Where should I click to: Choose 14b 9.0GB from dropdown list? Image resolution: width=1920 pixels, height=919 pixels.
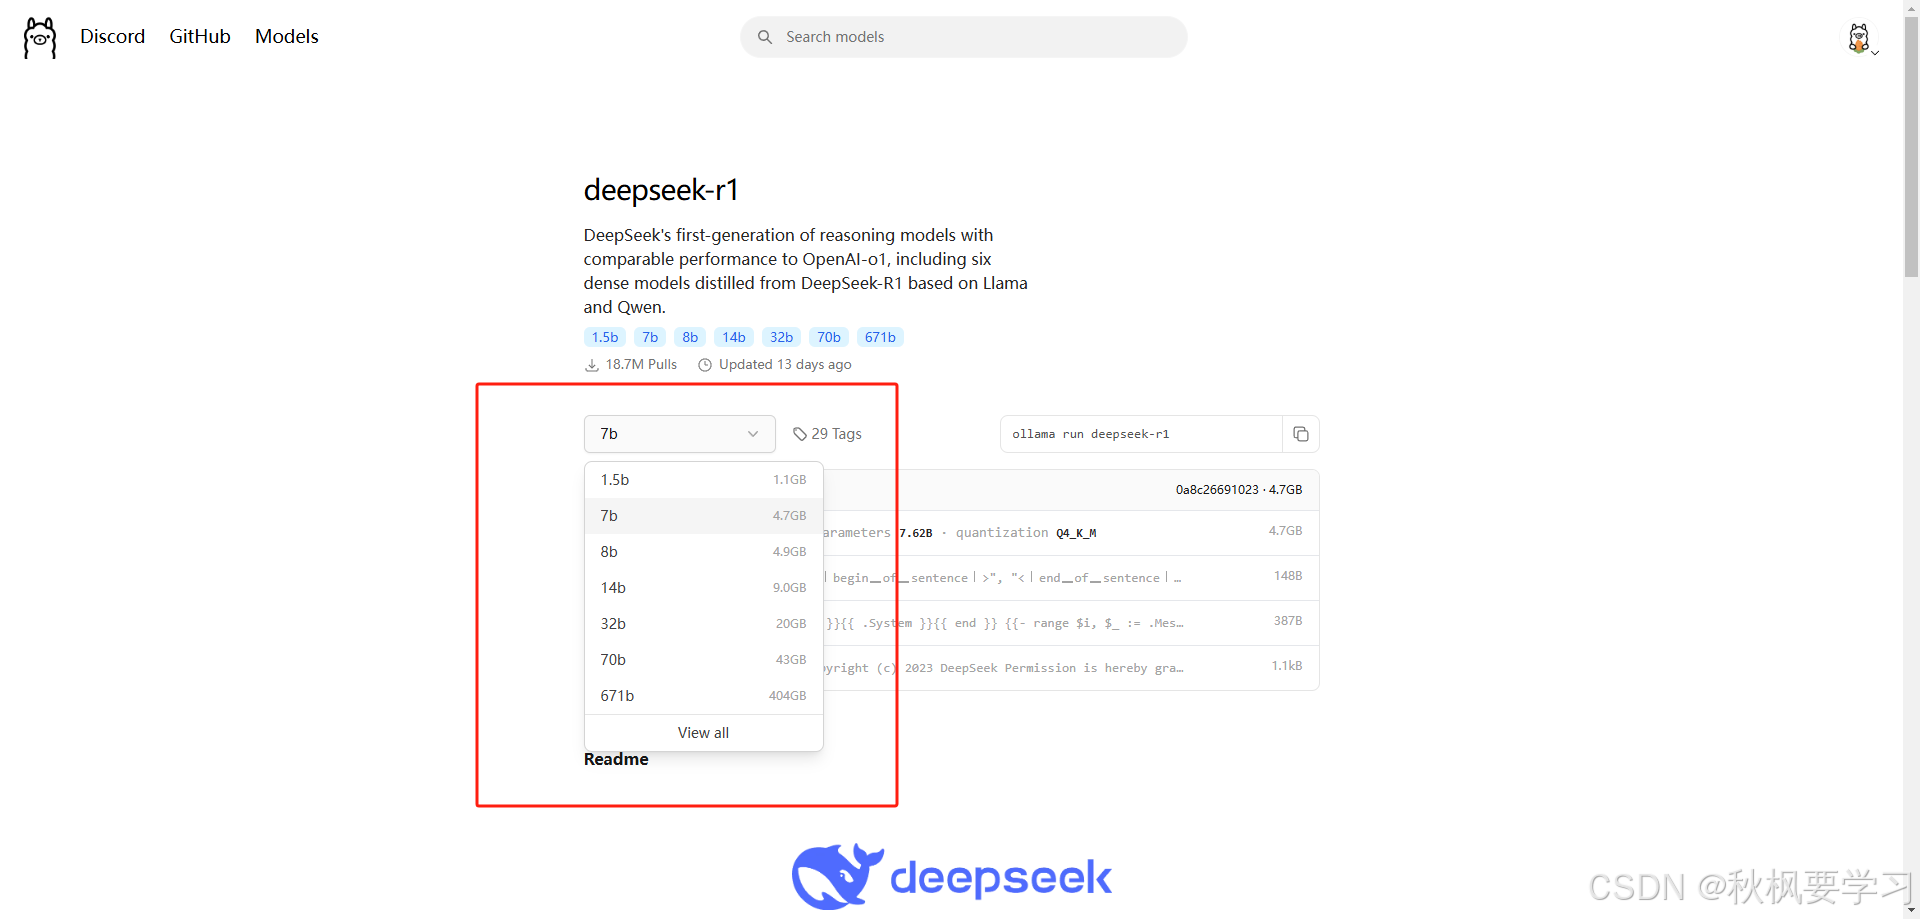(x=703, y=588)
